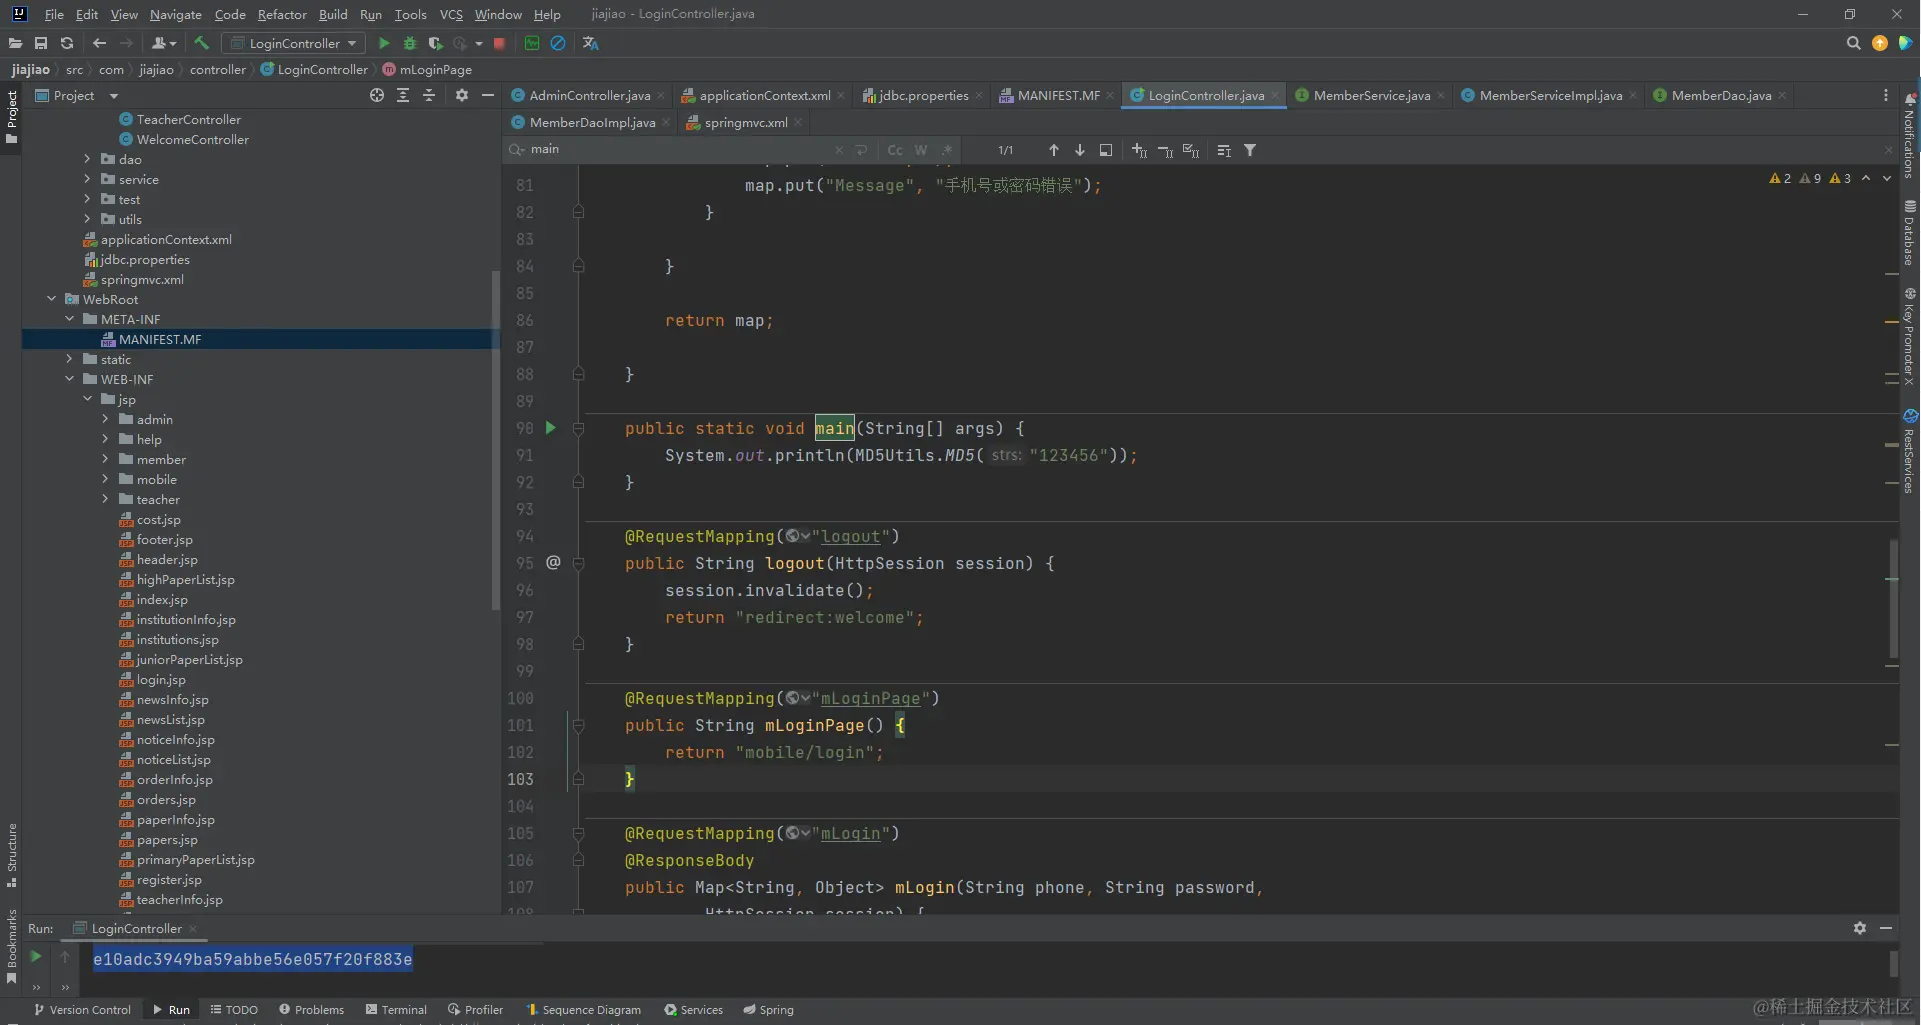Open the editor tabs more-options menu
1921x1025 pixels.
[x=1886, y=95]
